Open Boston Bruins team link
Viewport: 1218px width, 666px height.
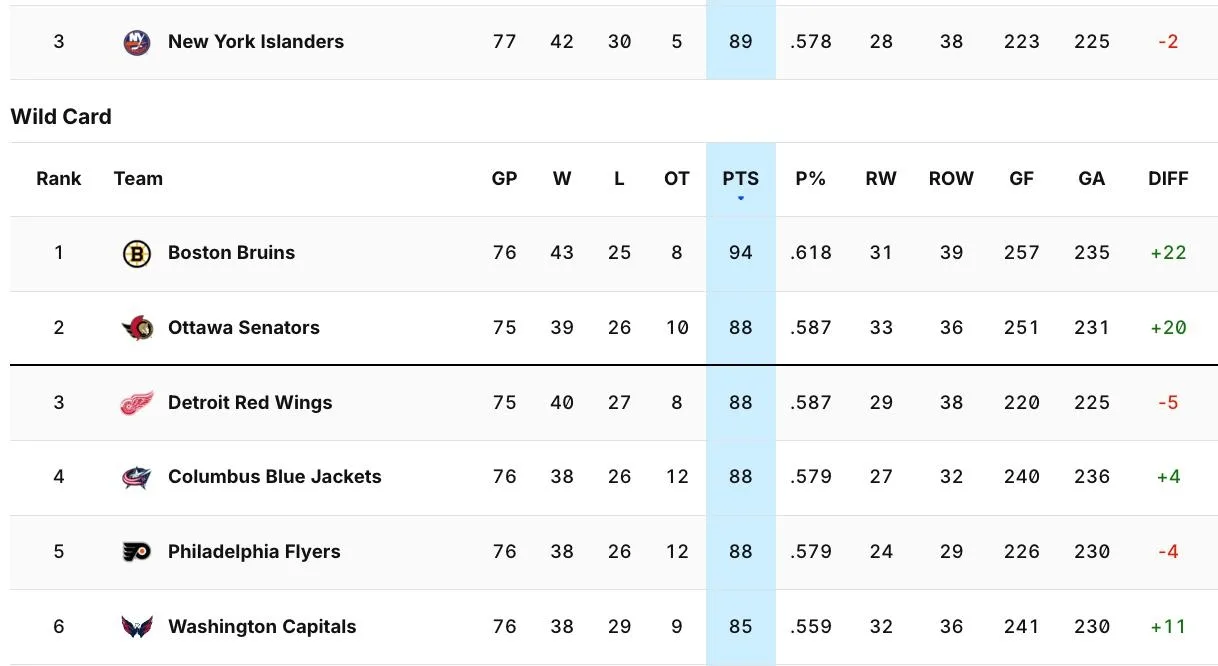tap(232, 253)
